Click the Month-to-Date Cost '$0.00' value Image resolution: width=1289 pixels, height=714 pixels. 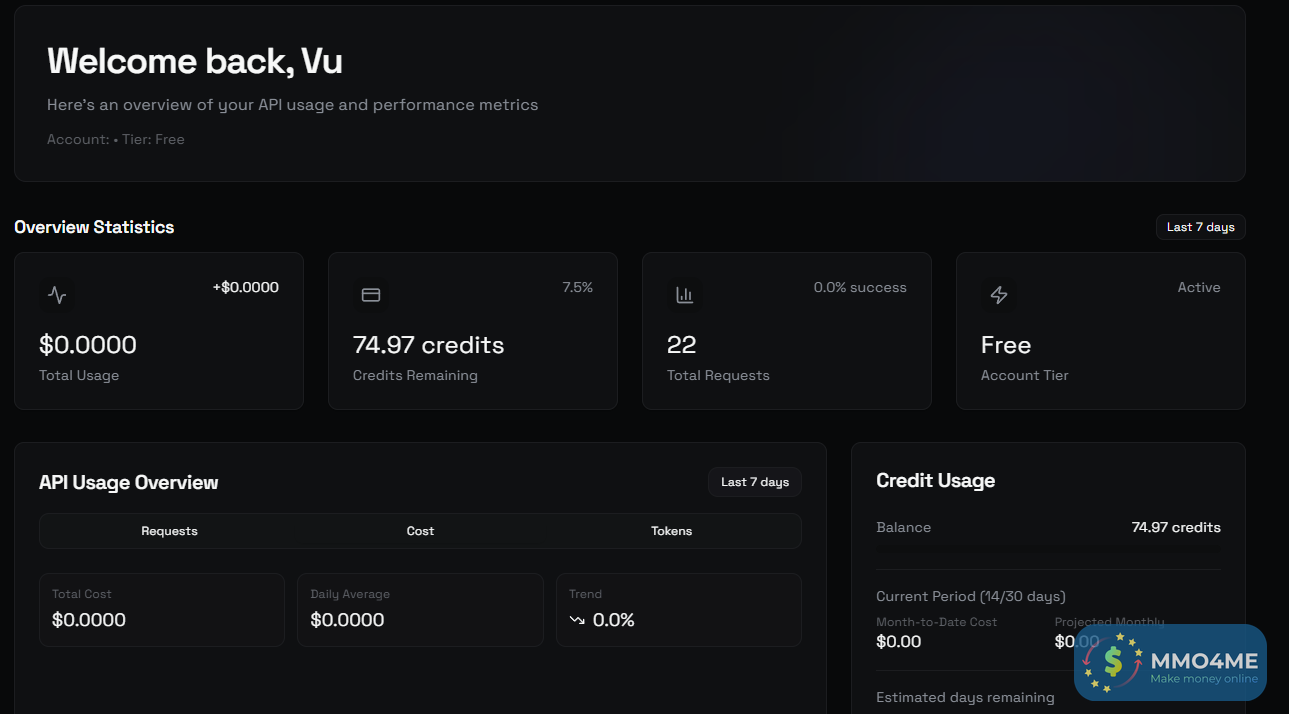pyautogui.click(x=899, y=642)
